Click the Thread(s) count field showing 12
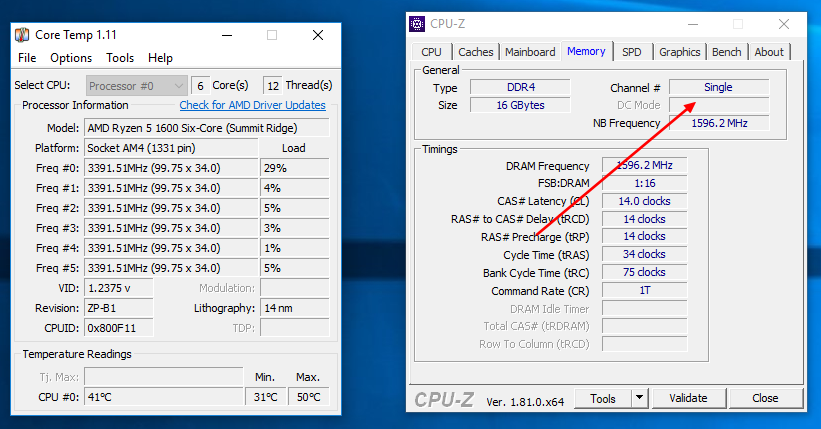821x429 pixels. coord(273,85)
